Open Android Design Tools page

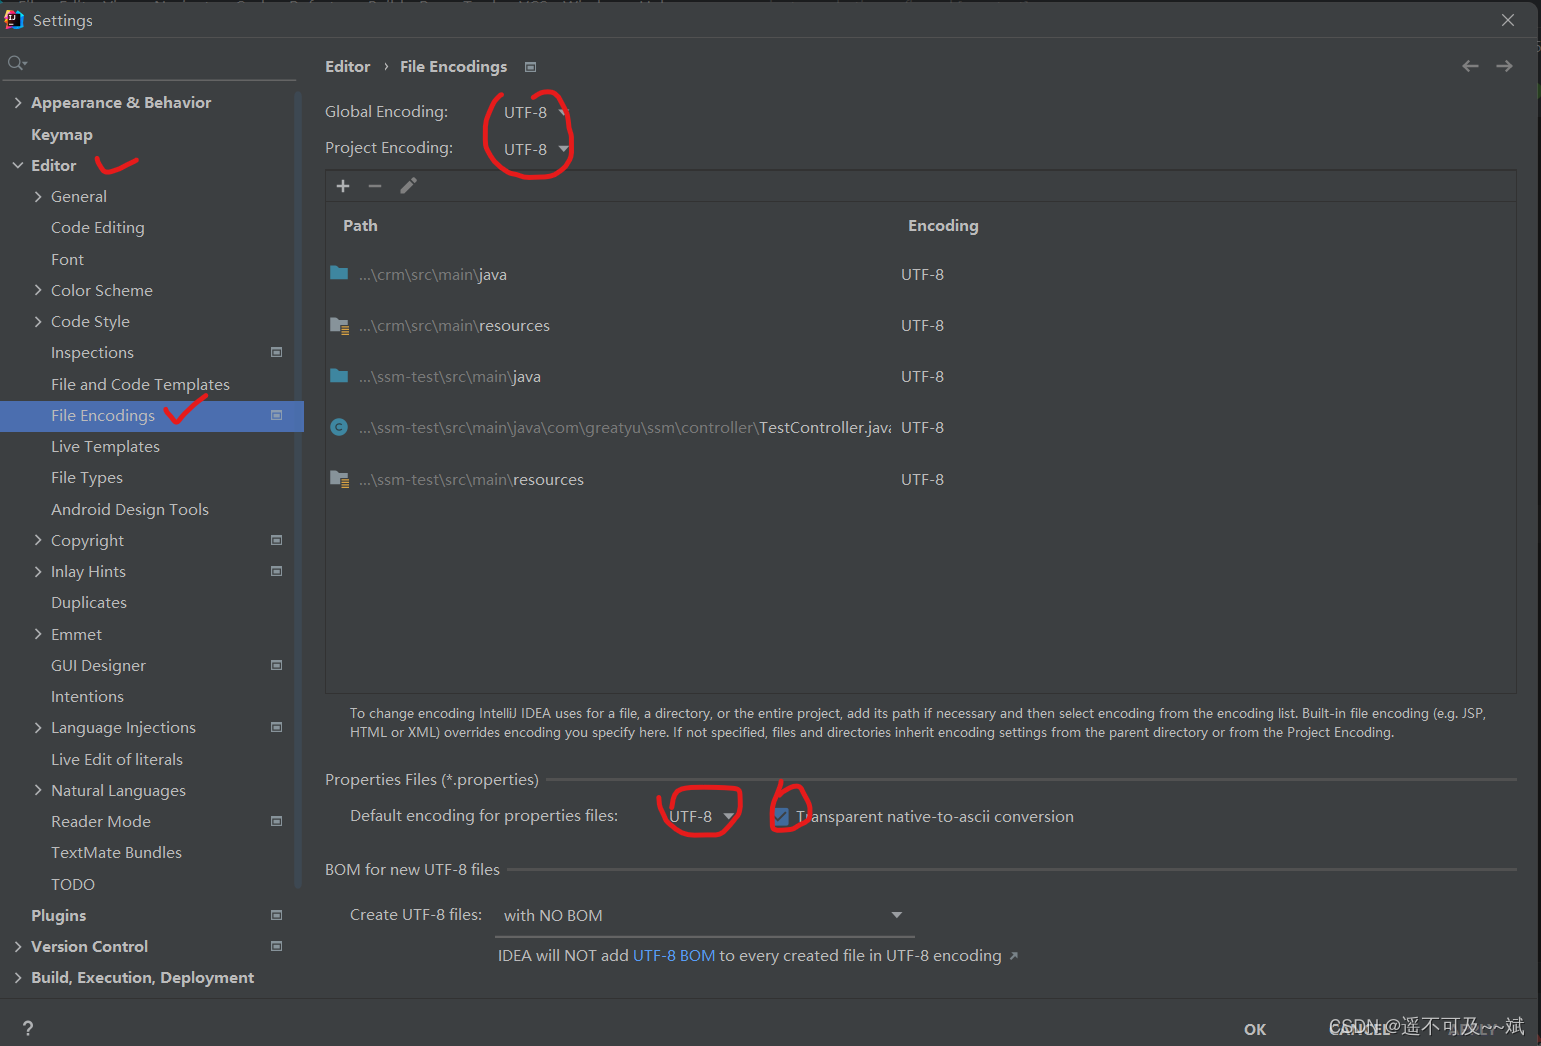tap(130, 509)
